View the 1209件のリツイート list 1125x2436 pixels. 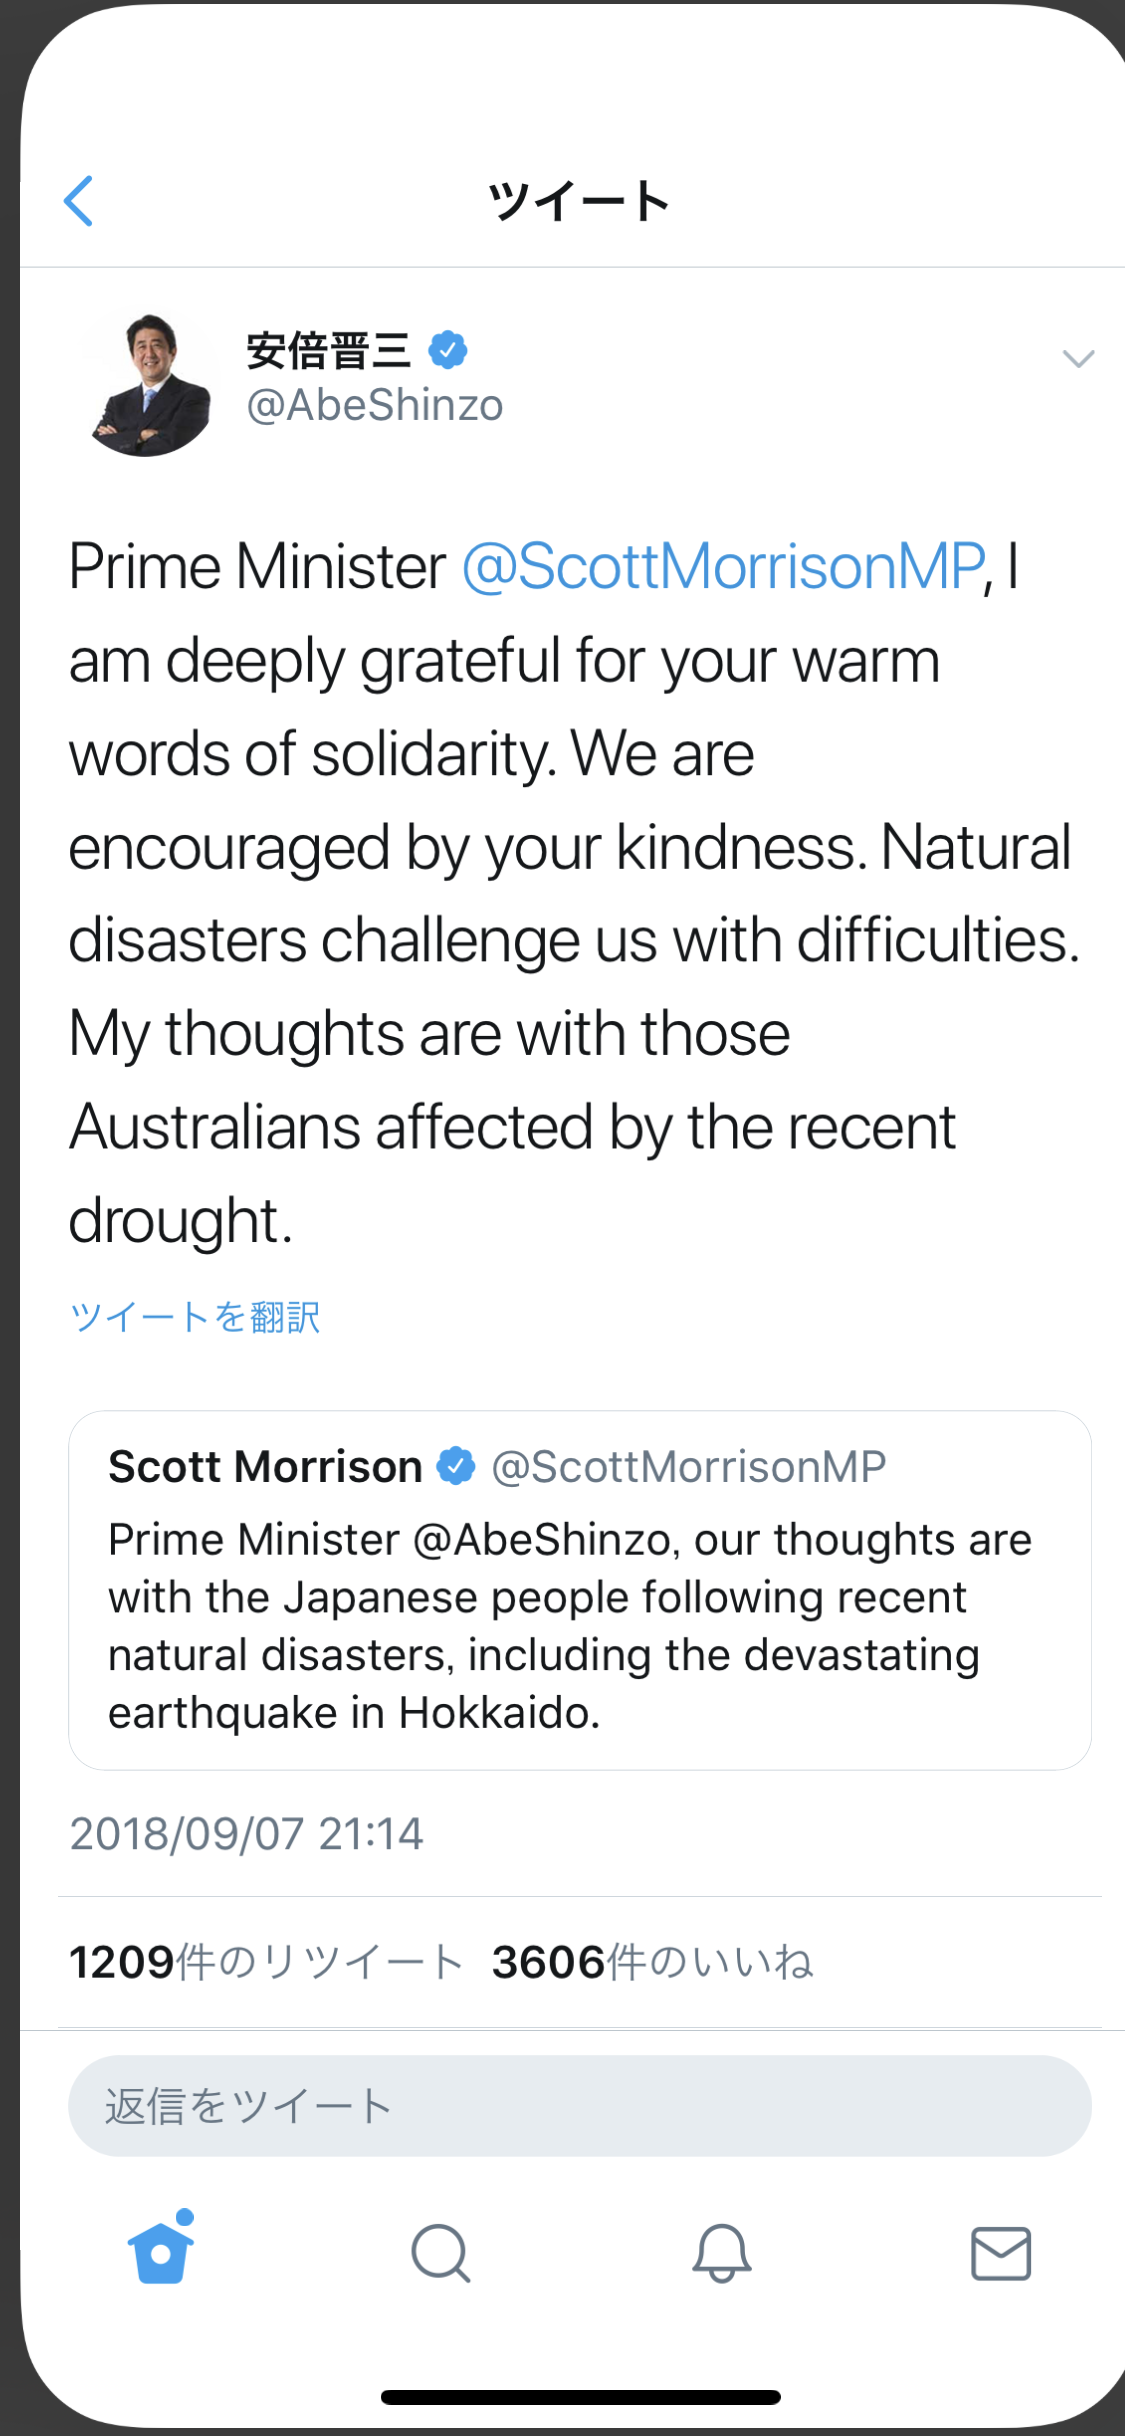click(265, 1963)
